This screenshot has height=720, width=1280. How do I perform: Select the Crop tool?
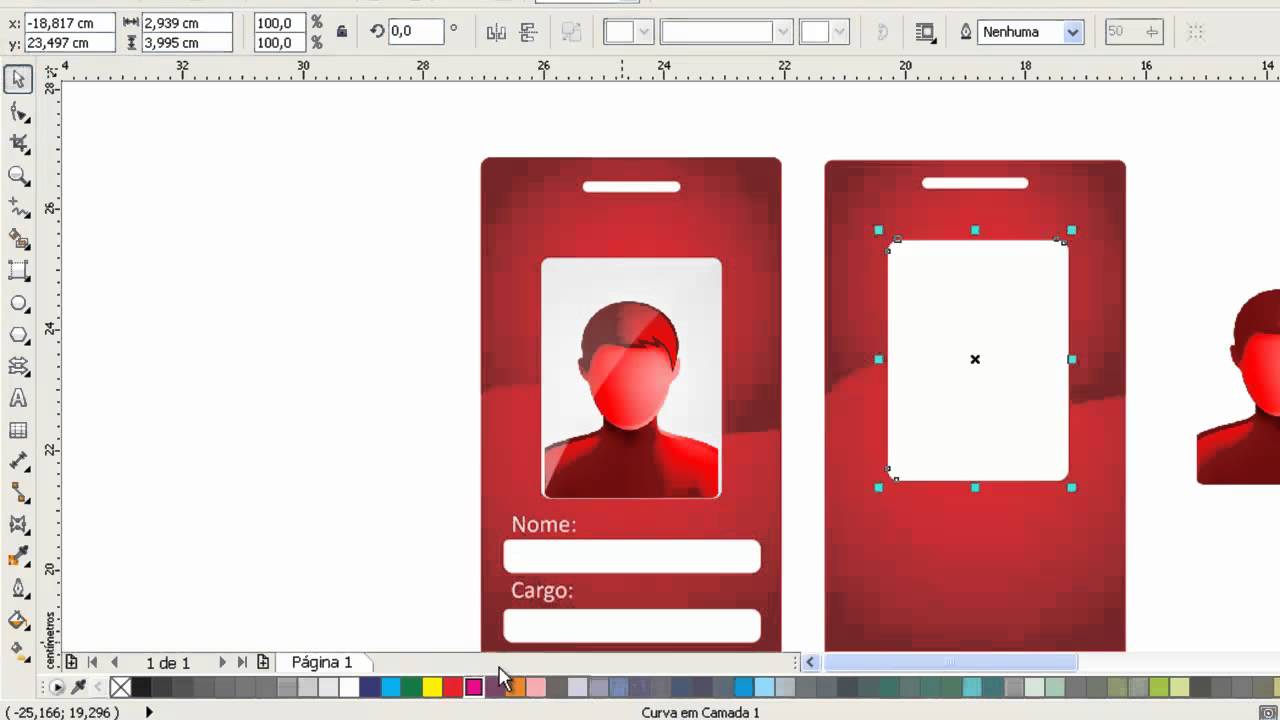[18, 143]
